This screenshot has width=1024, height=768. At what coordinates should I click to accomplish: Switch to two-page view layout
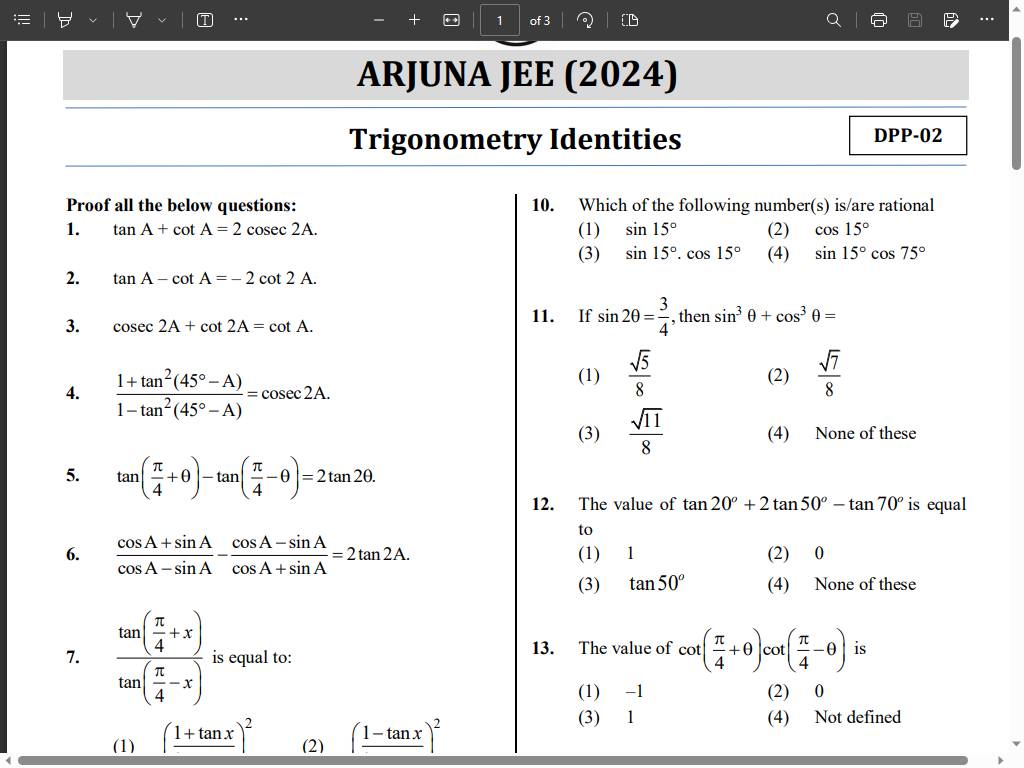(x=629, y=19)
